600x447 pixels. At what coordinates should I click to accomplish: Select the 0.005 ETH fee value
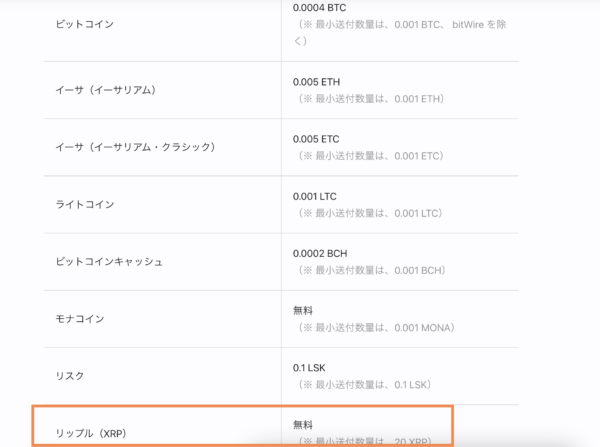316,82
